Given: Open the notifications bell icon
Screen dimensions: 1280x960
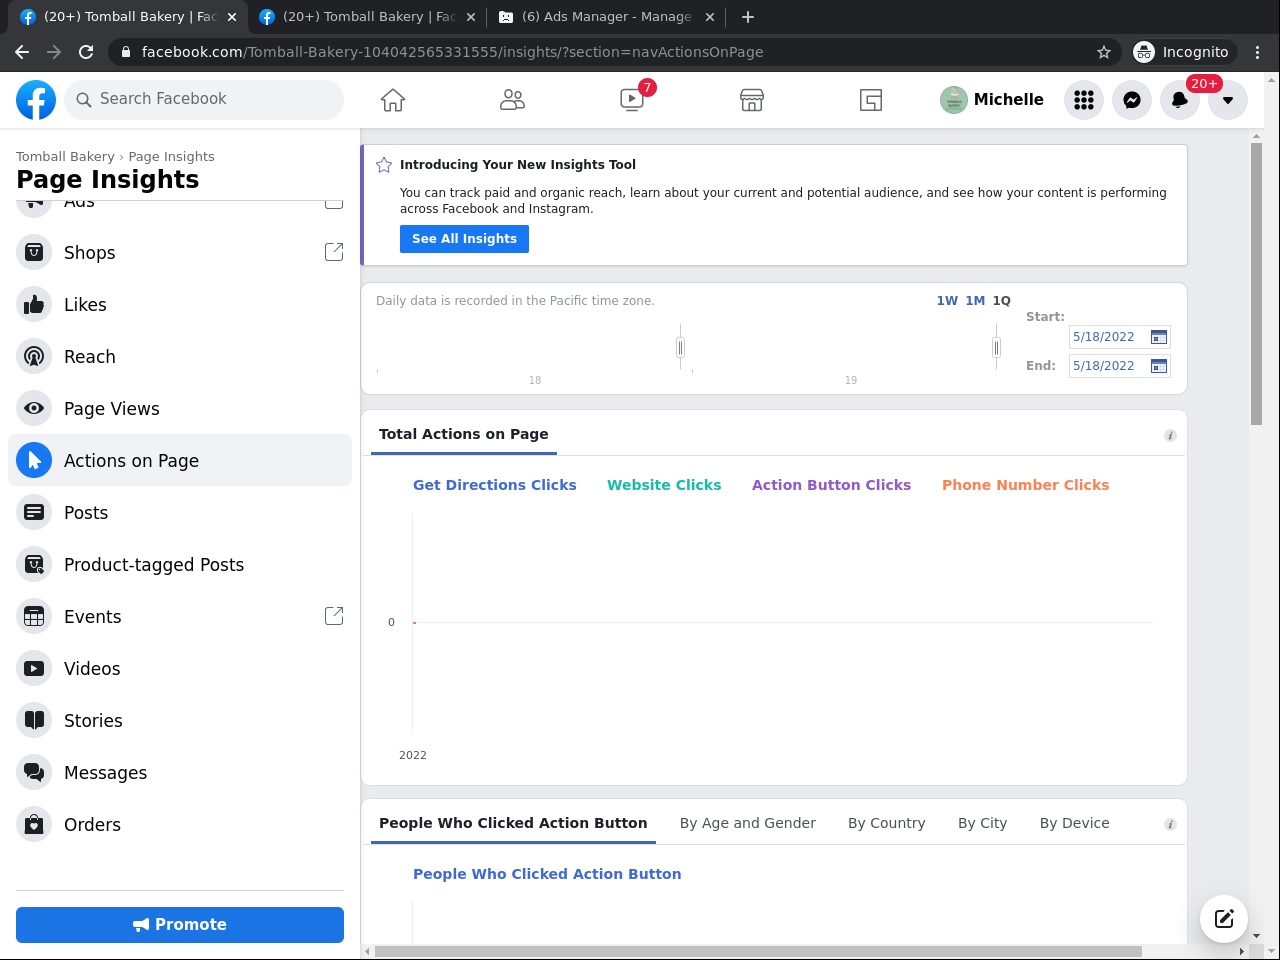Looking at the screenshot, I should point(1180,100).
